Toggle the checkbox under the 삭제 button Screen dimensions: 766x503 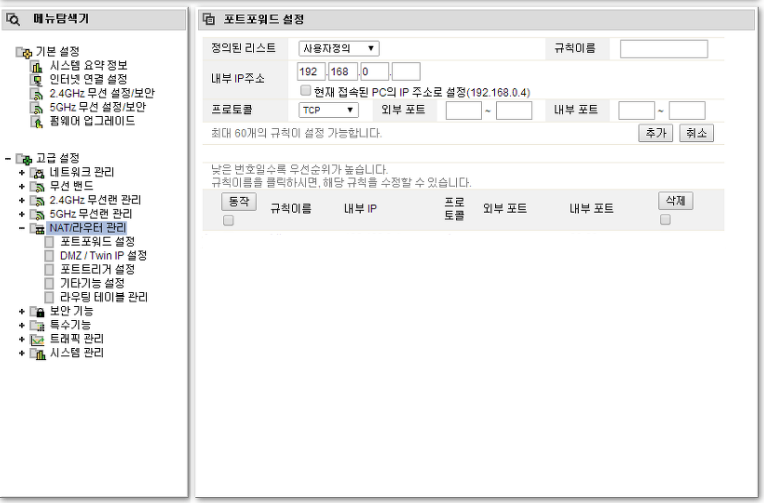(x=665, y=220)
